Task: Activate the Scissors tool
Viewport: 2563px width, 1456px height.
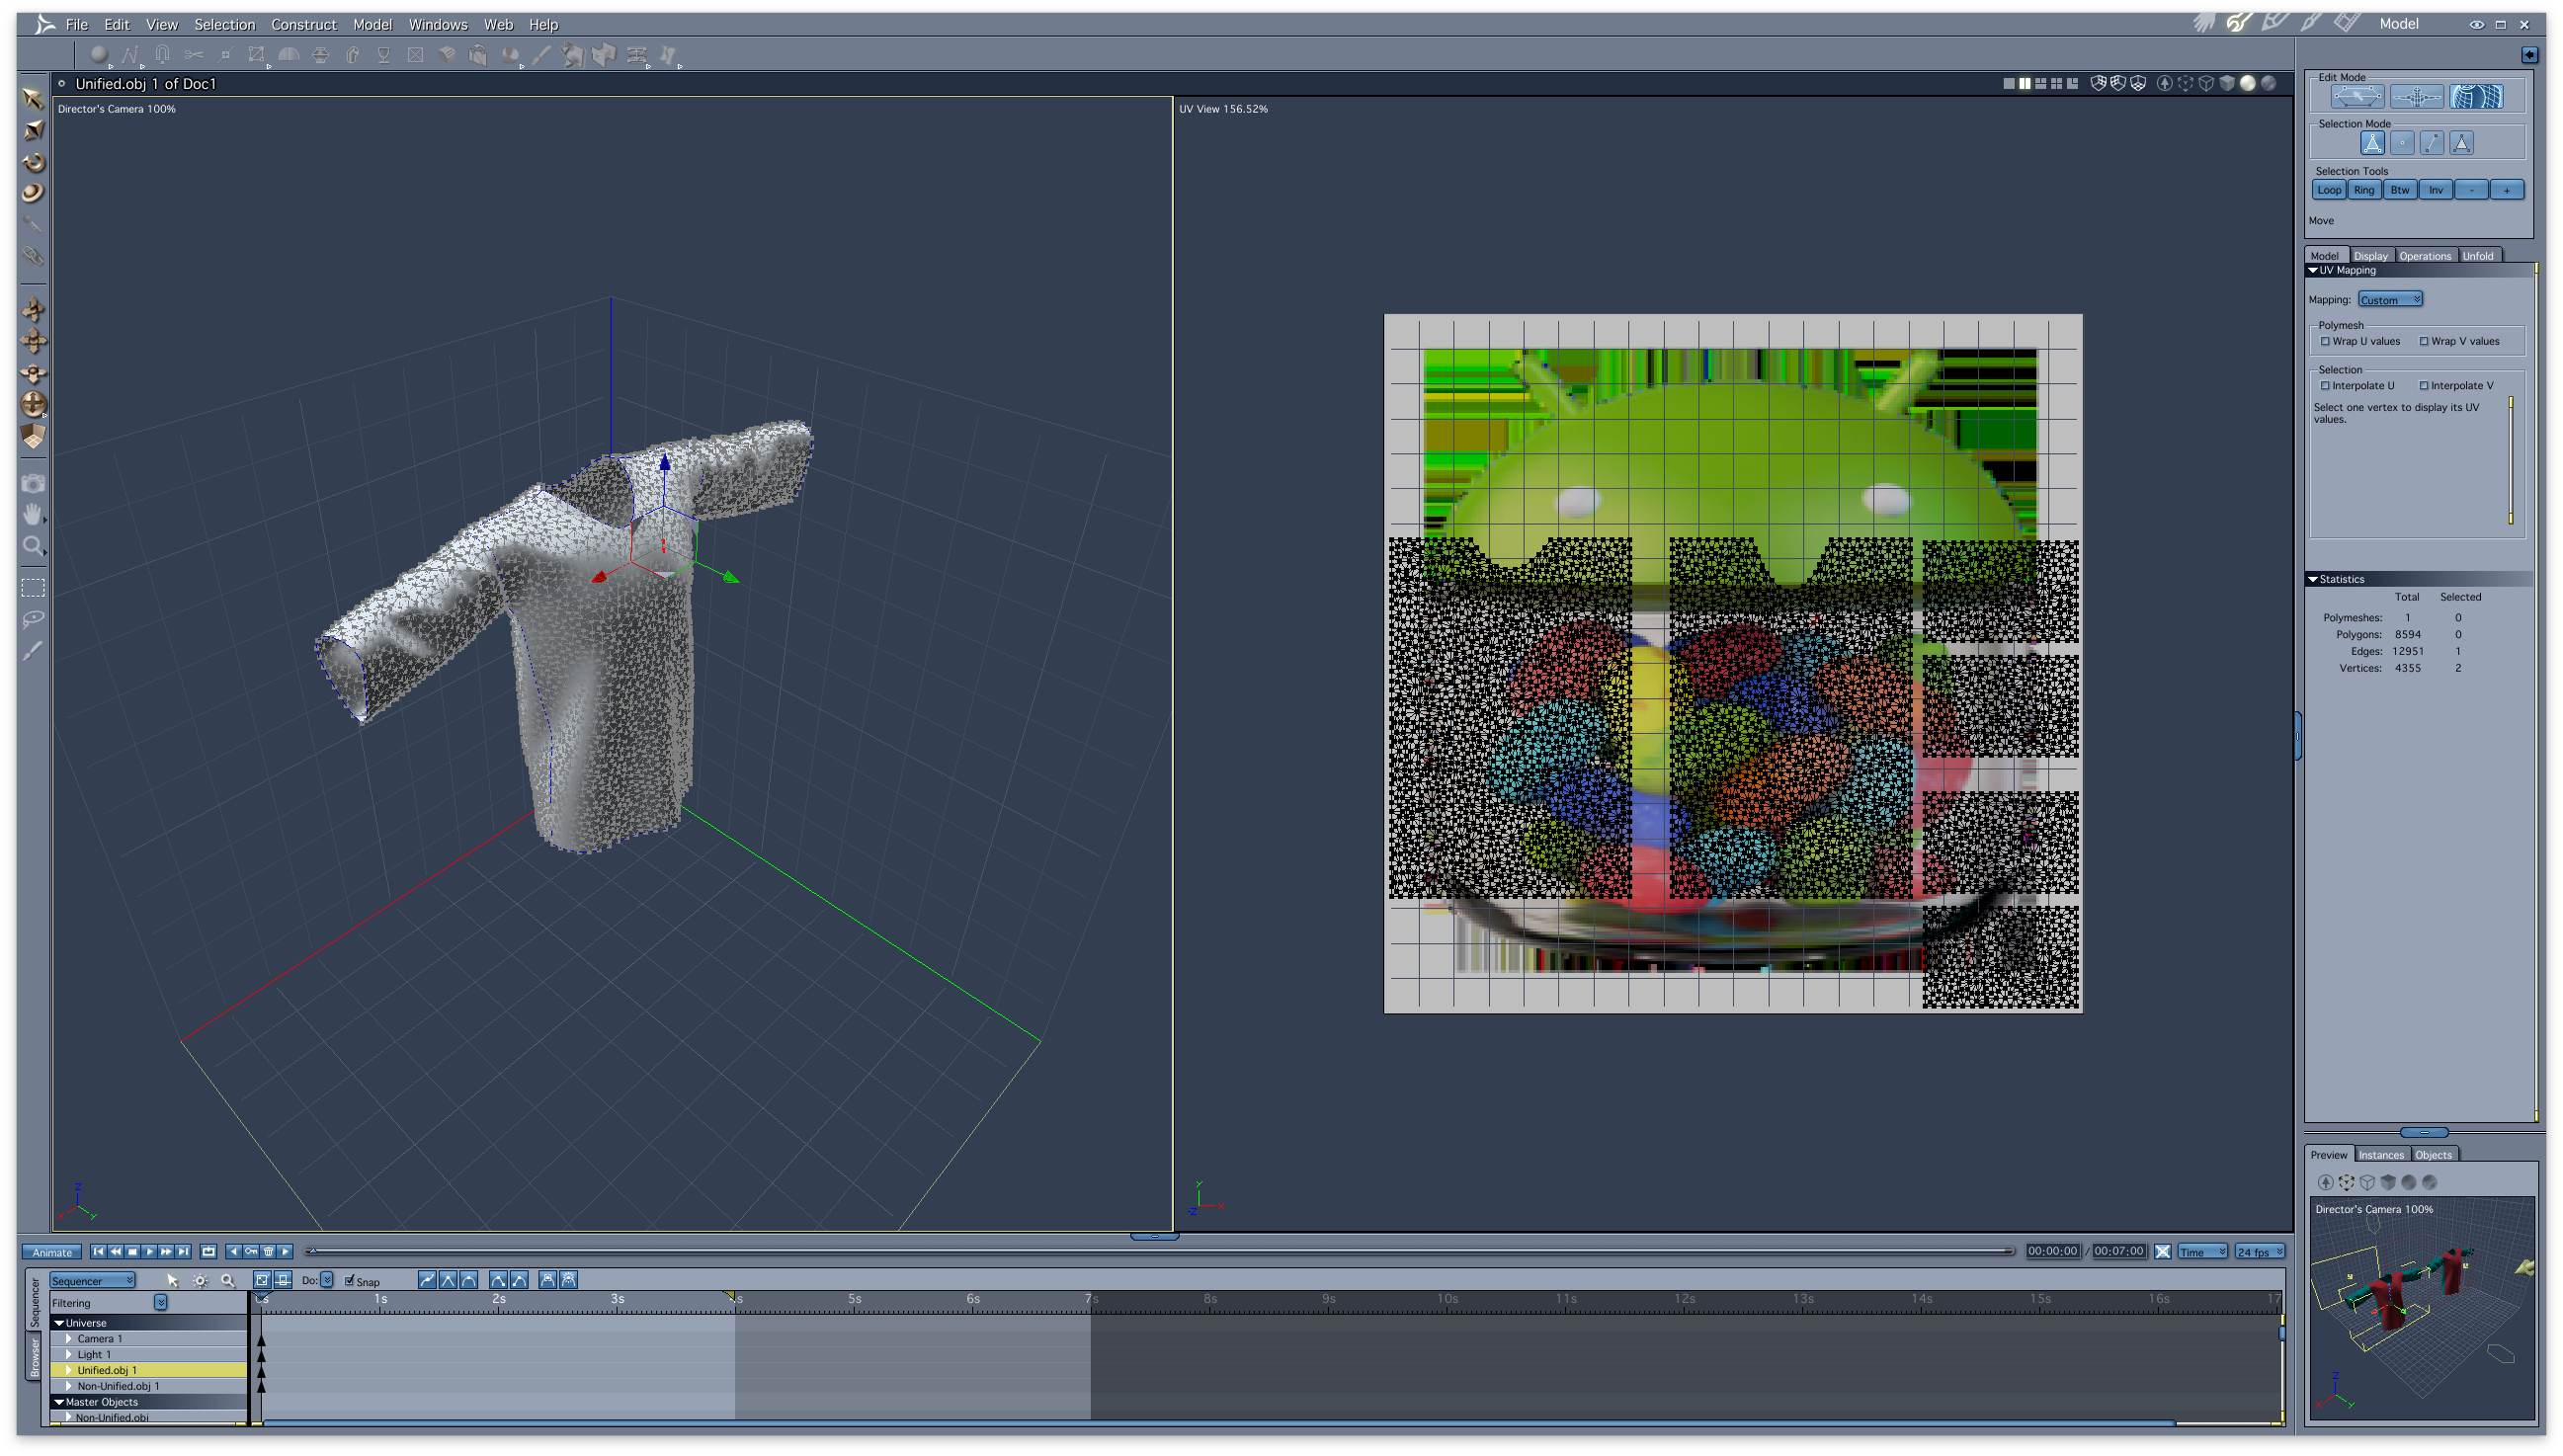Action: [x=197, y=55]
